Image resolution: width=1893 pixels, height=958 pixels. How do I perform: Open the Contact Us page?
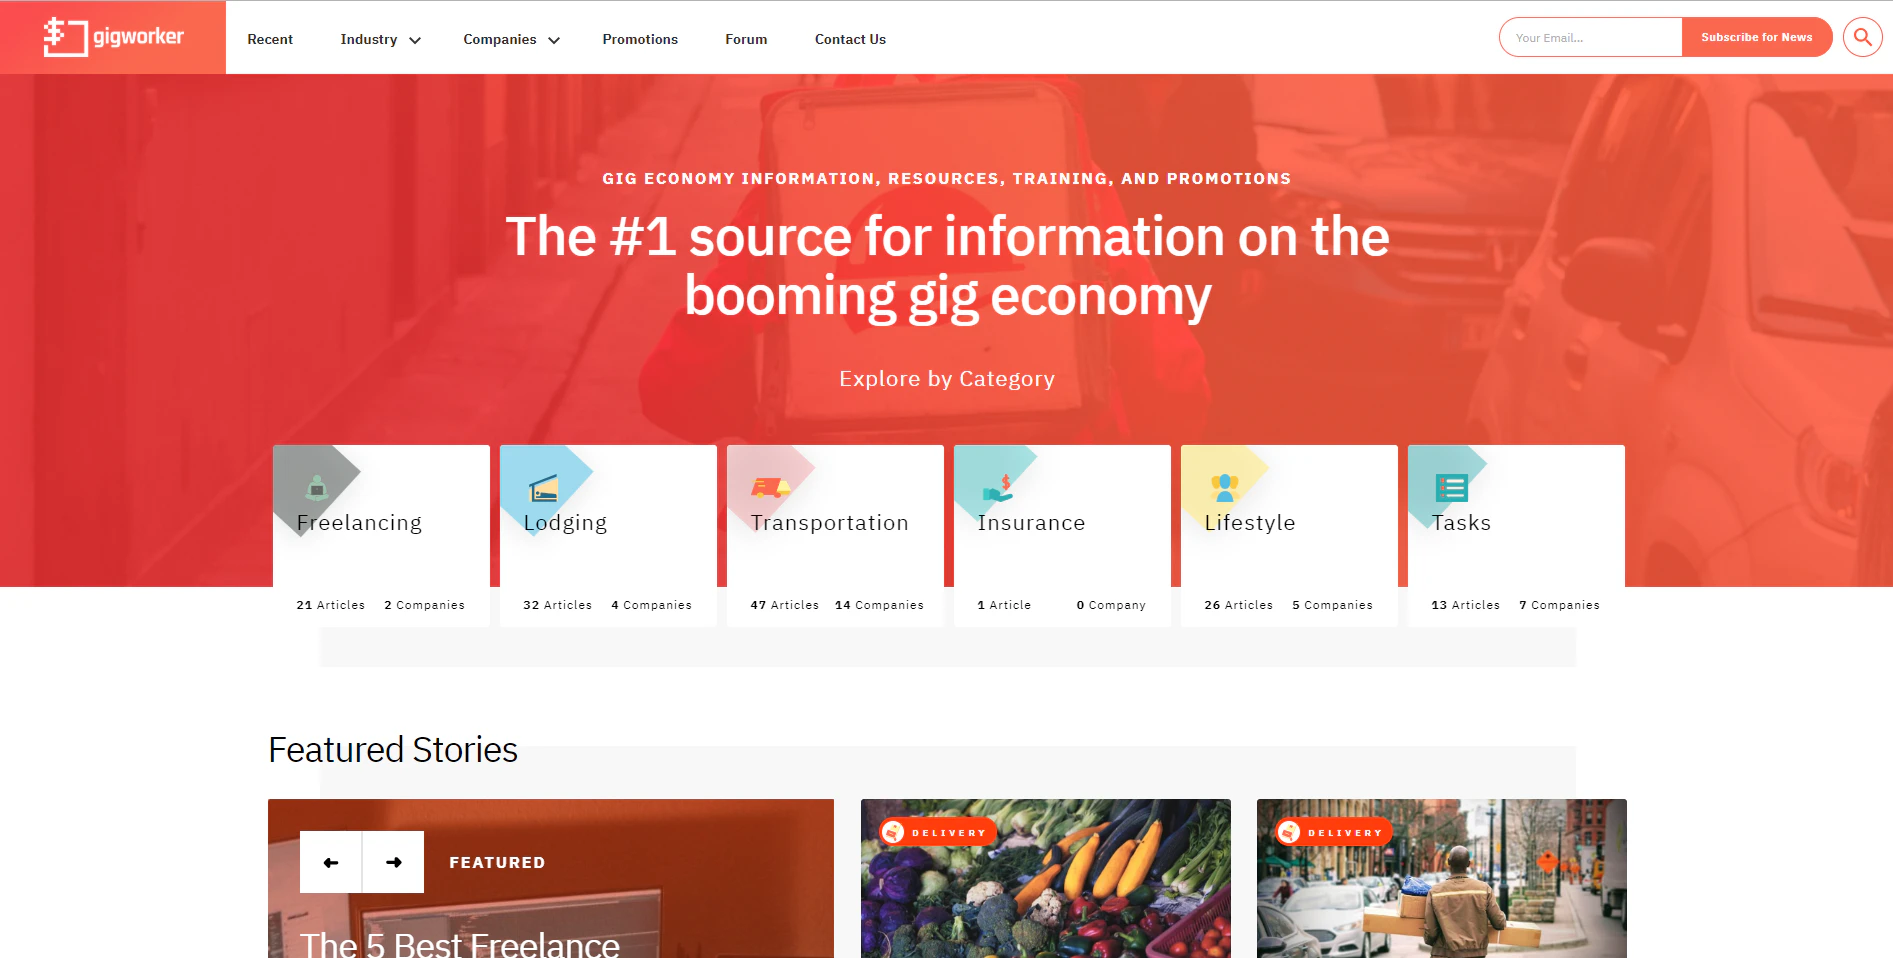(x=850, y=39)
